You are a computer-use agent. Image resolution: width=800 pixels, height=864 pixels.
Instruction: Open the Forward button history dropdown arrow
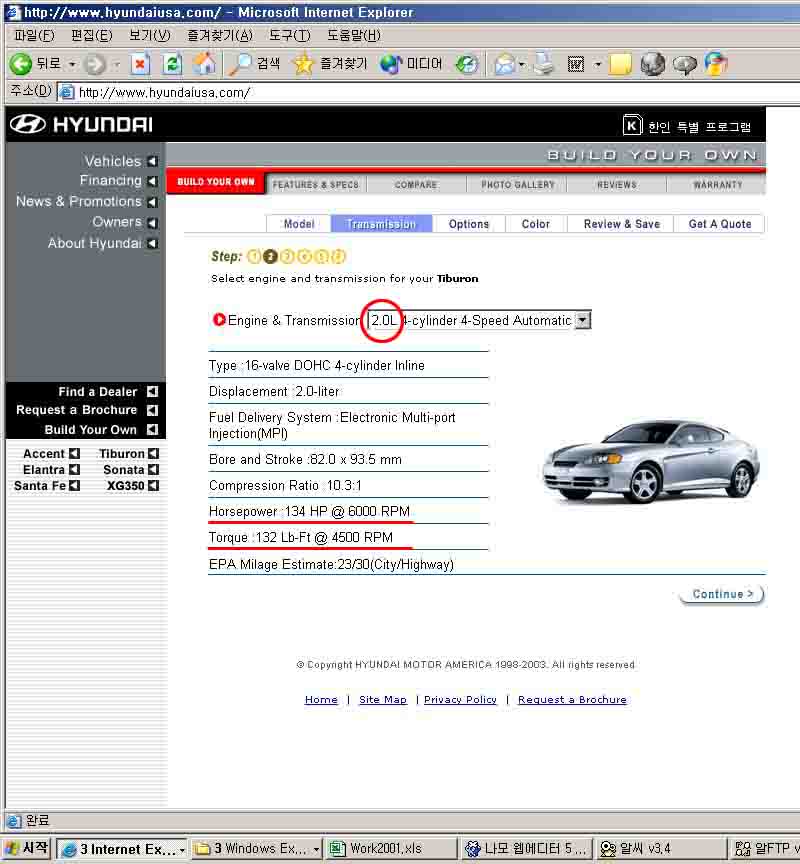click(x=116, y=64)
